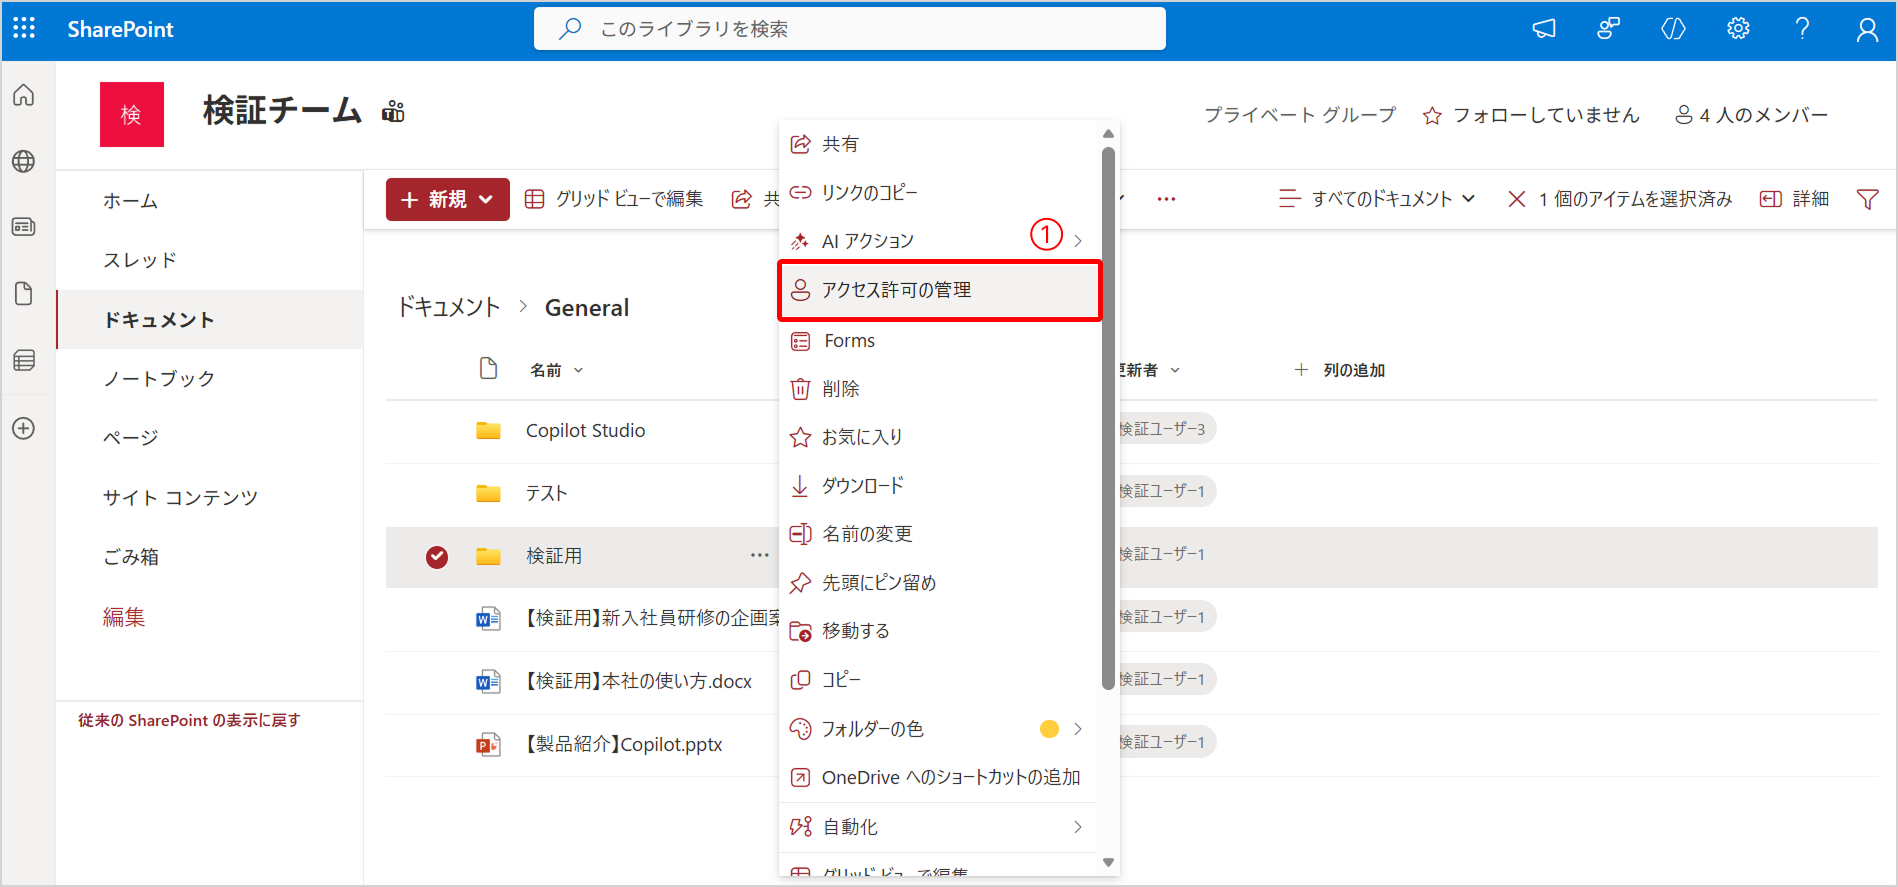This screenshot has width=1898, height=887.
Task: Clear selection of 1 selected item
Action: tap(1516, 199)
